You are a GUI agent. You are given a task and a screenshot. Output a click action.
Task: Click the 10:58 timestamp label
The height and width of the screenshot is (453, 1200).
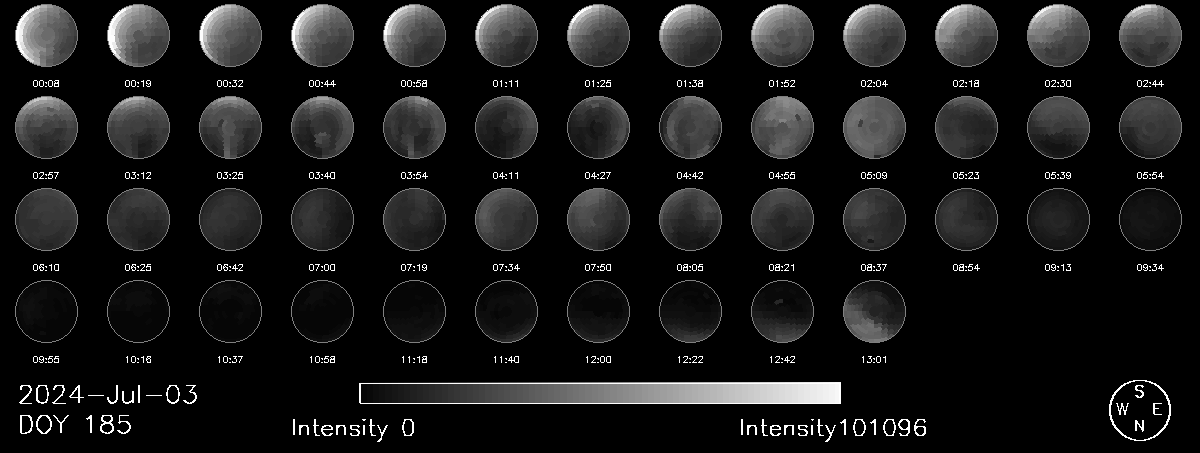322,359
